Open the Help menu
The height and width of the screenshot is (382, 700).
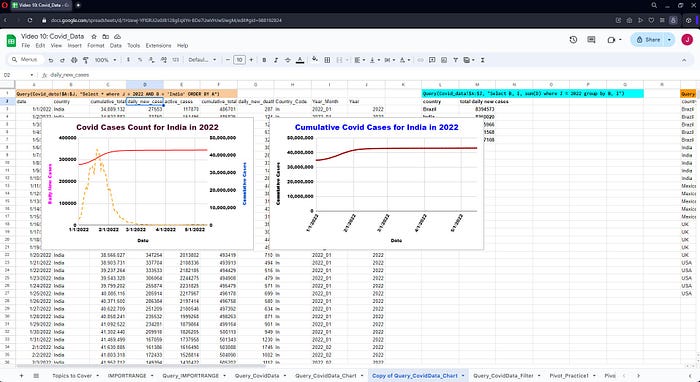pos(183,46)
